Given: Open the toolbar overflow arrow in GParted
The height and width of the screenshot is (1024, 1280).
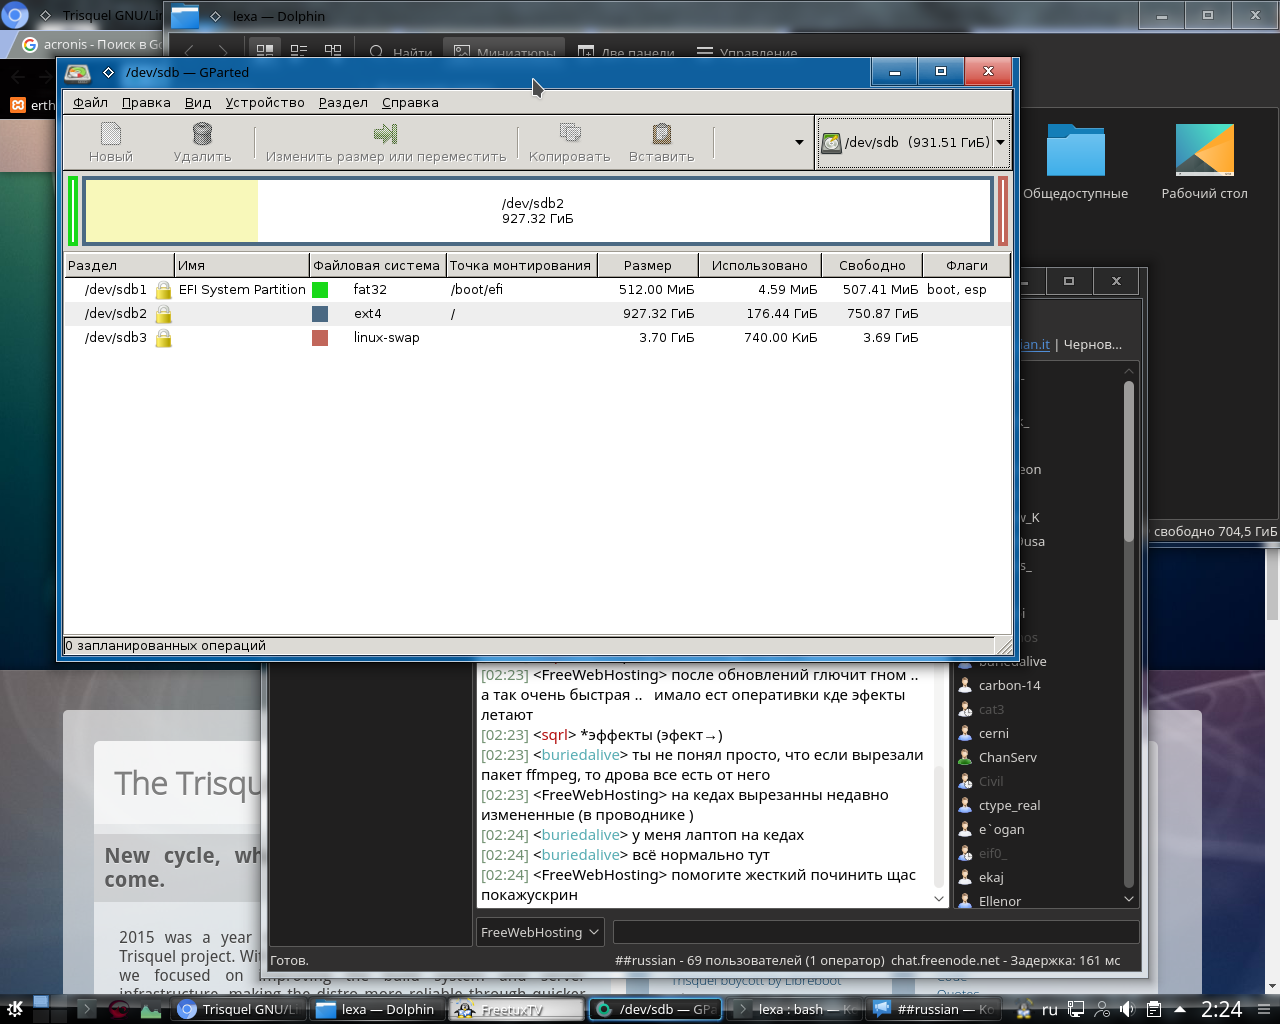Looking at the screenshot, I should click(x=799, y=142).
